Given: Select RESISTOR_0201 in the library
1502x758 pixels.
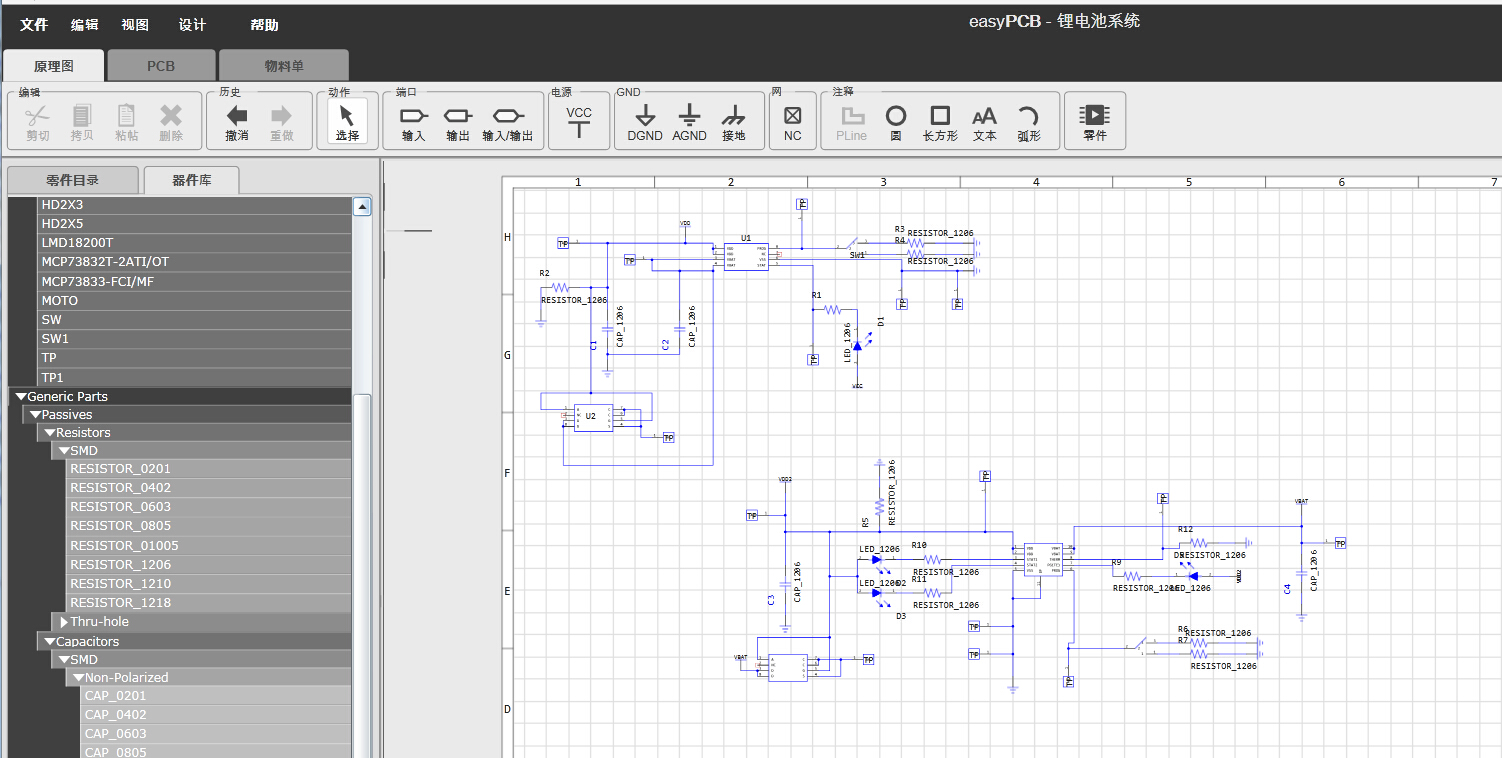Looking at the screenshot, I should (x=209, y=469).
